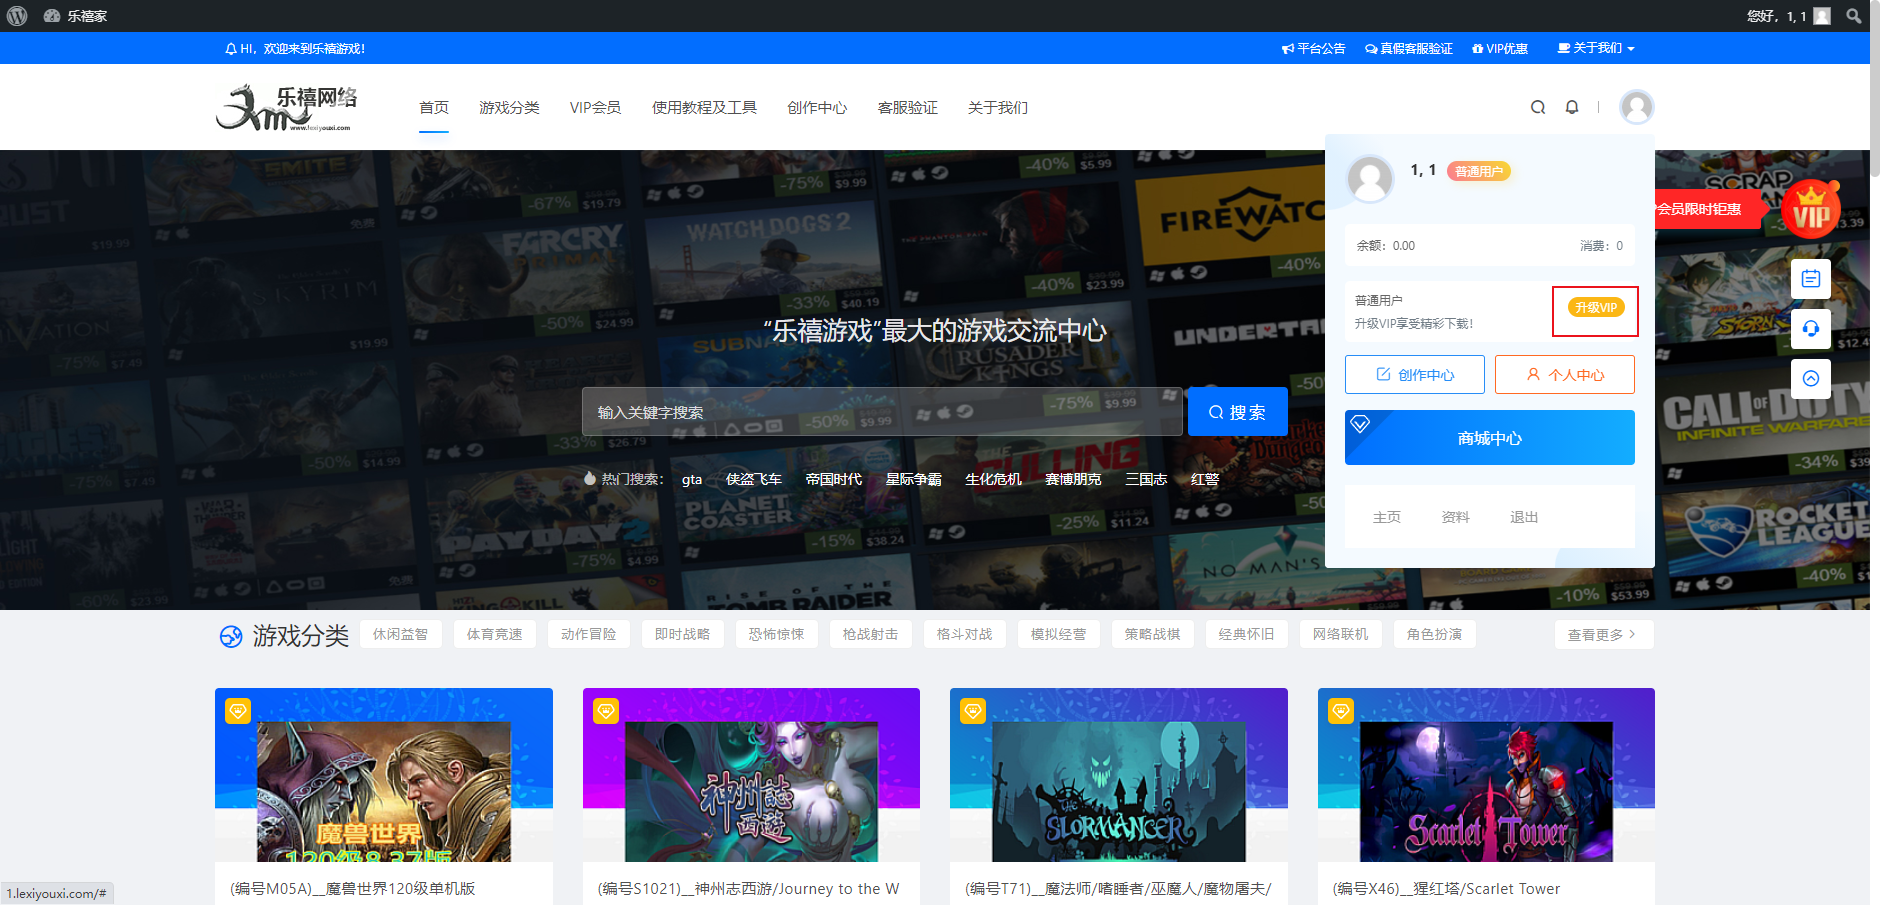This screenshot has height=905, width=1880.
Task: Select the 首页 navigation tab
Action: pos(434,107)
